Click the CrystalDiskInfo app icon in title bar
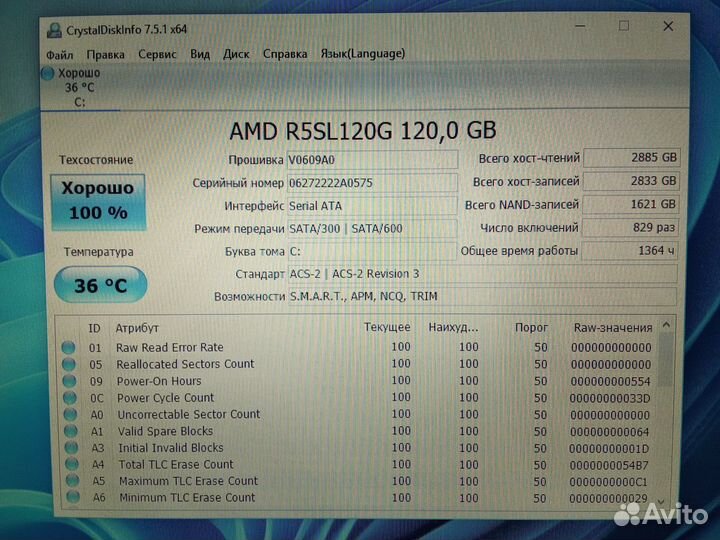 click(x=54, y=31)
